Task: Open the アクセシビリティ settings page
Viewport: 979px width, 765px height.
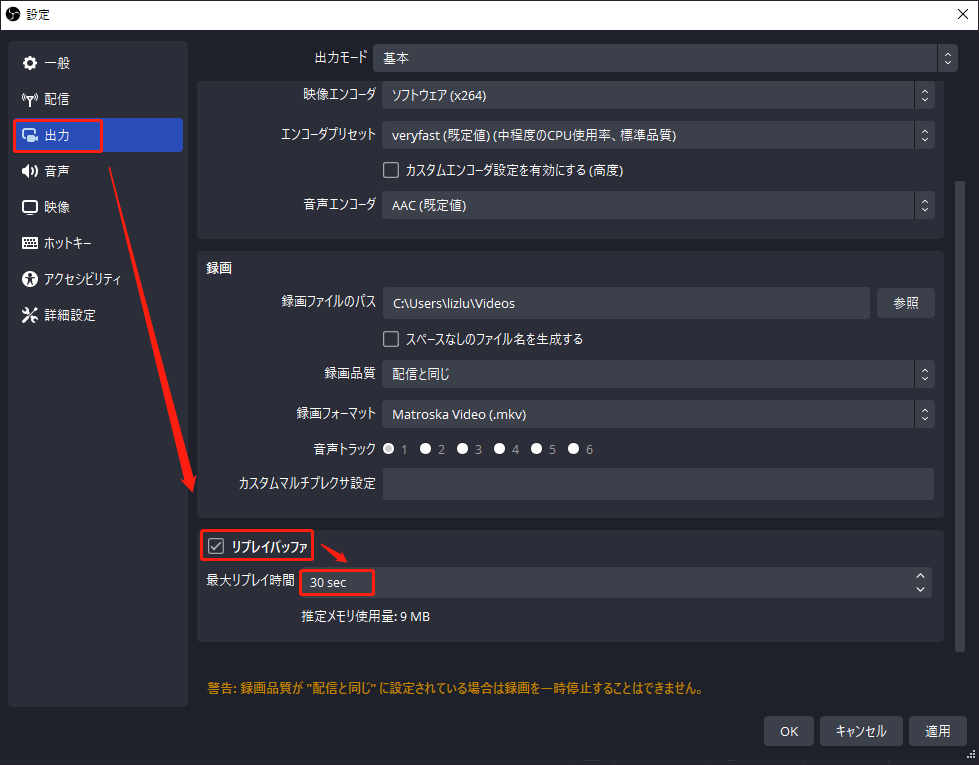Action: (98, 279)
